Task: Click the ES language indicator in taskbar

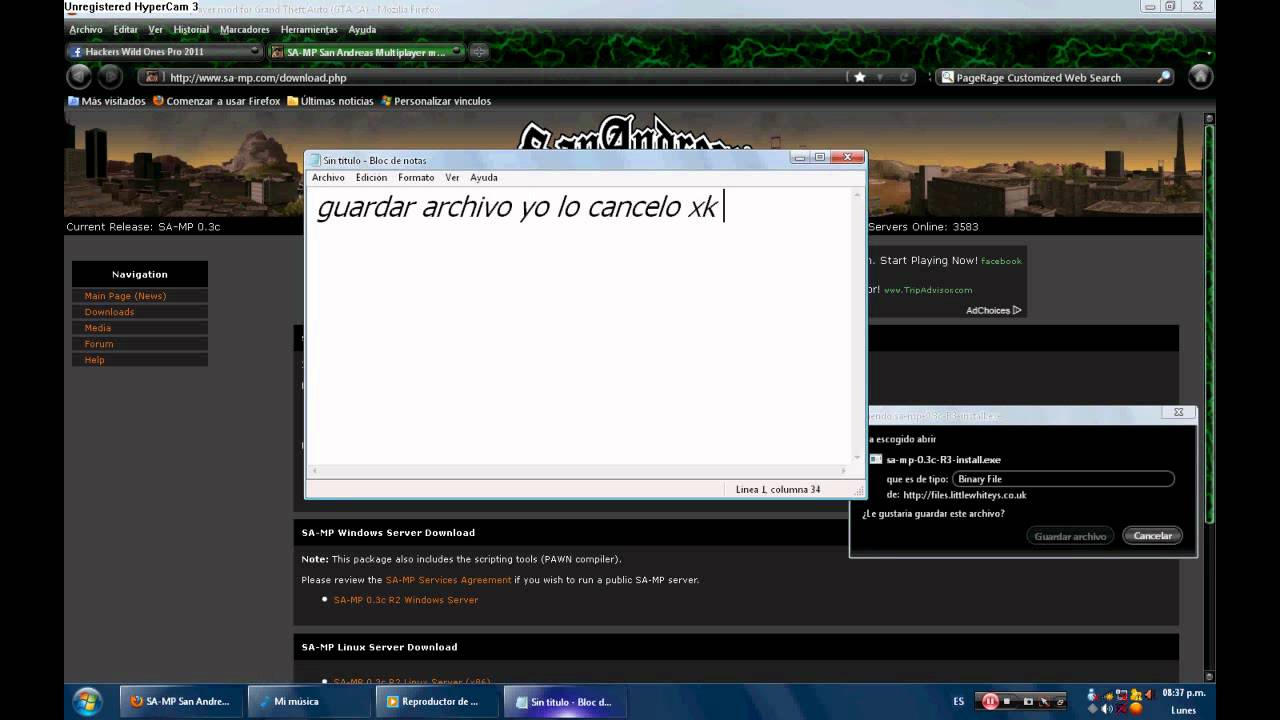Action: point(959,702)
